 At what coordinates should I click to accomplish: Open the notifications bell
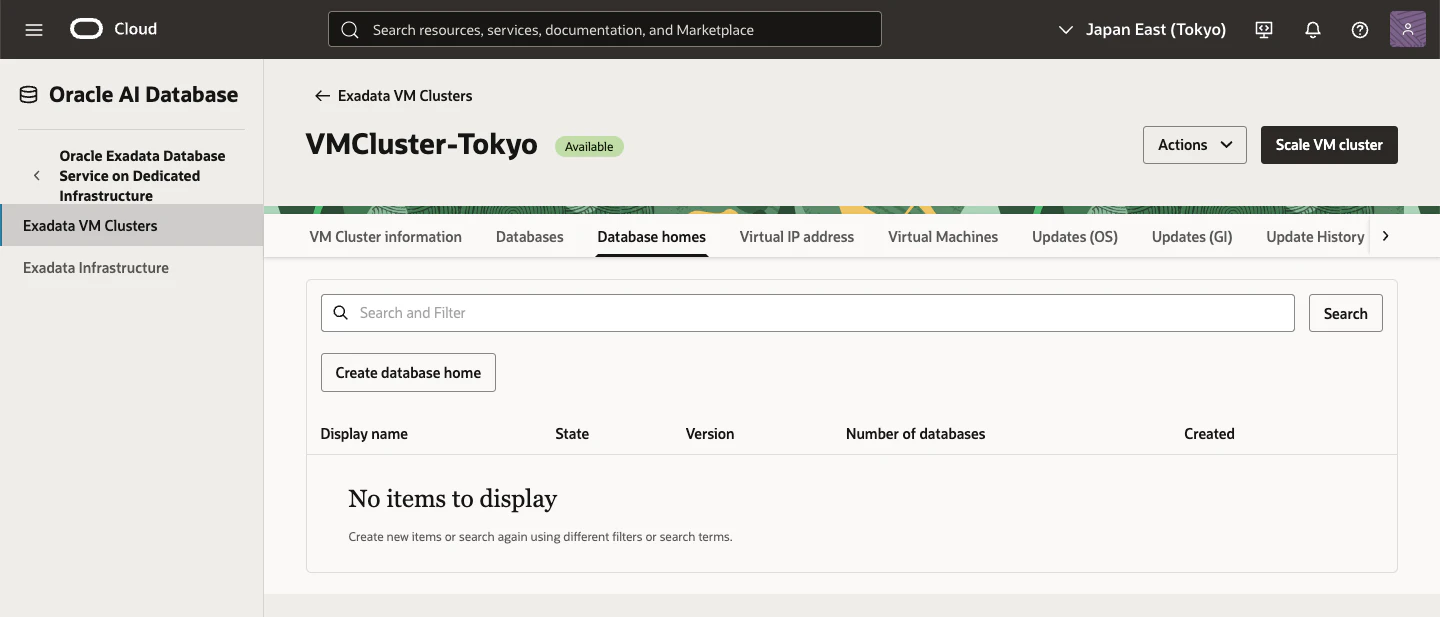coord(1313,30)
